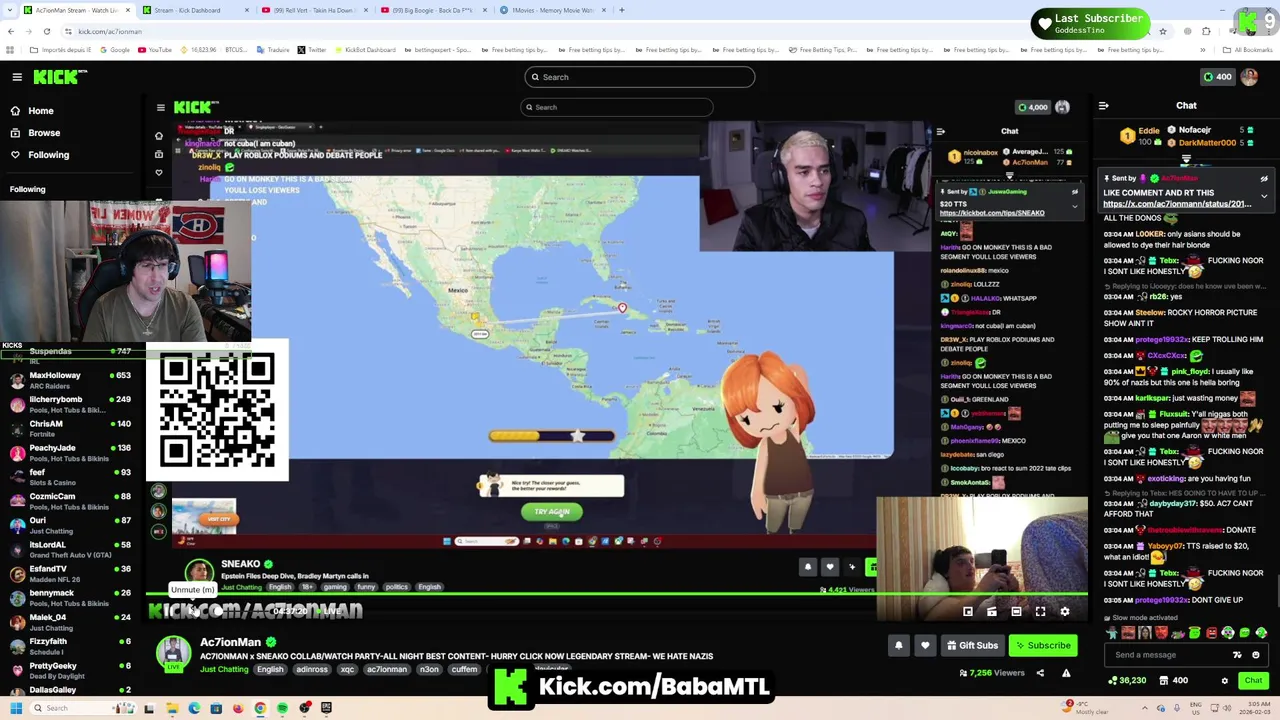This screenshot has height=720, width=1280.
Task: Click the browser back arrow
Action: (11, 31)
